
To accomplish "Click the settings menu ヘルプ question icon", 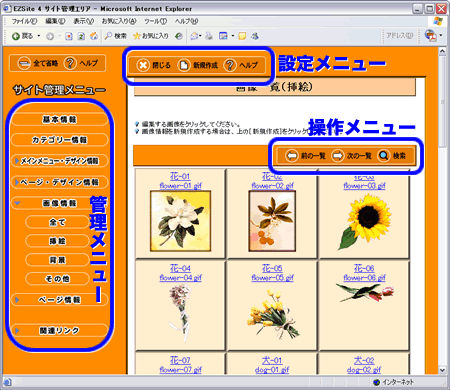I will coord(230,65).
